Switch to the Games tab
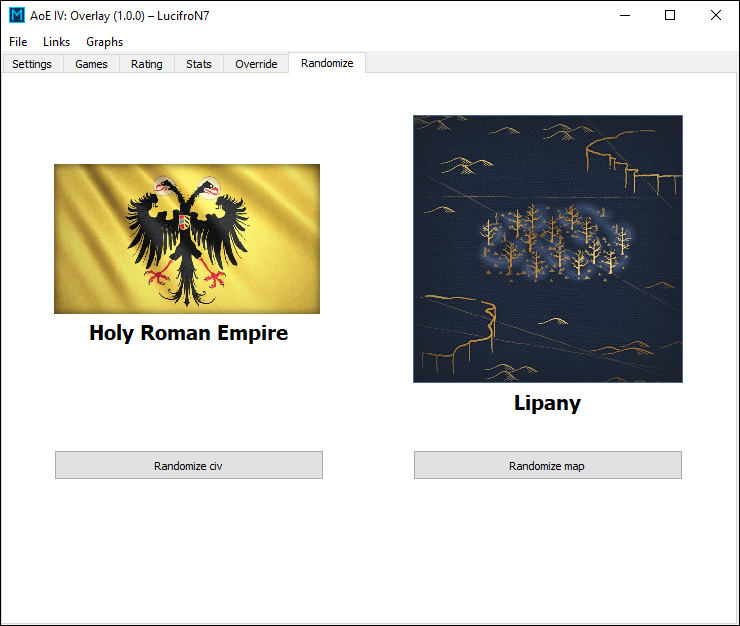This screenshot has height=626, width=740. (x=91, y=64)
